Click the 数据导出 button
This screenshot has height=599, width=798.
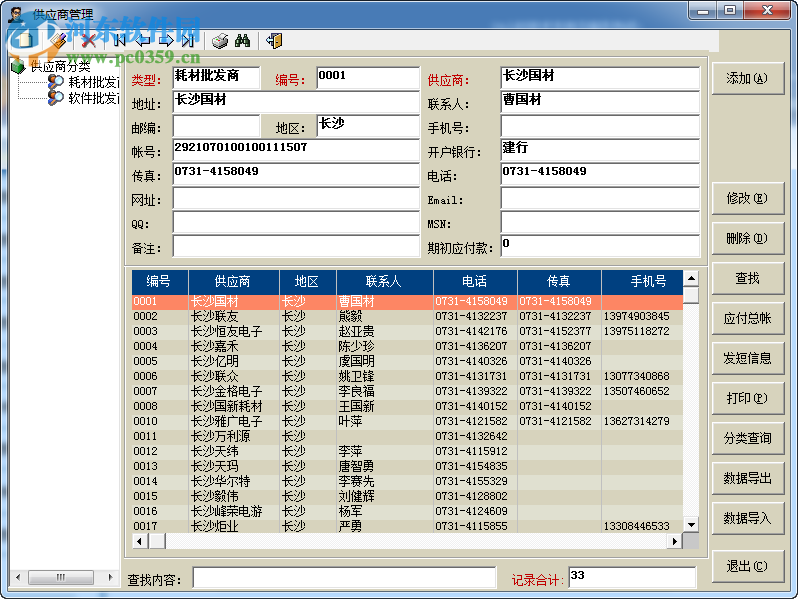[x=747, y=478]
